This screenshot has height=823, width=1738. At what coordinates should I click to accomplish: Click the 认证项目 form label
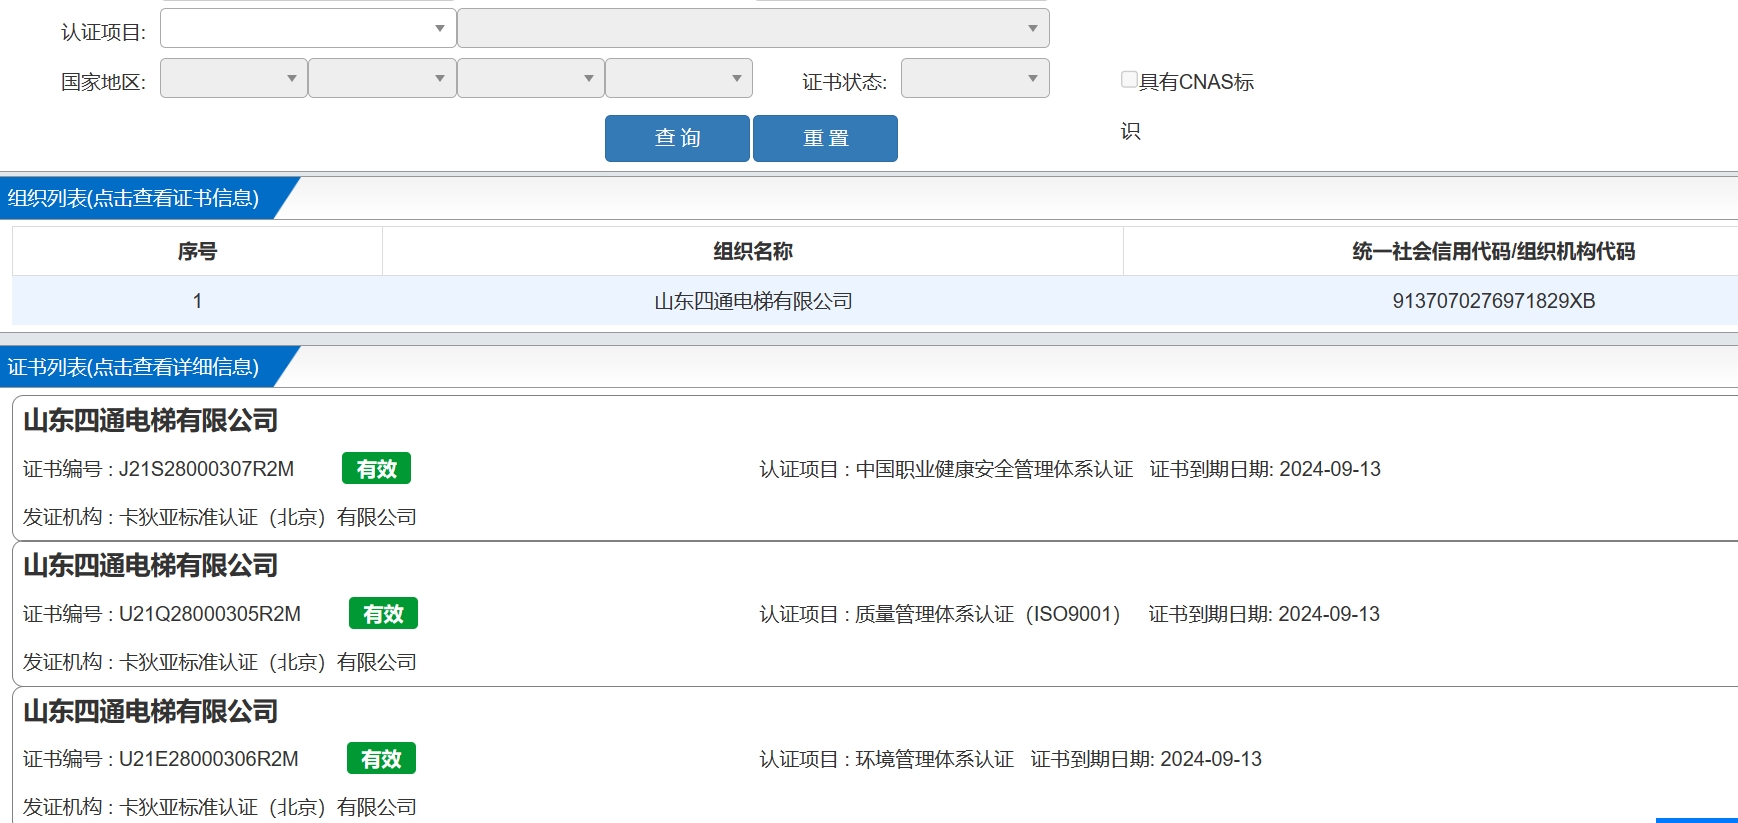click(x=103, y=32)
